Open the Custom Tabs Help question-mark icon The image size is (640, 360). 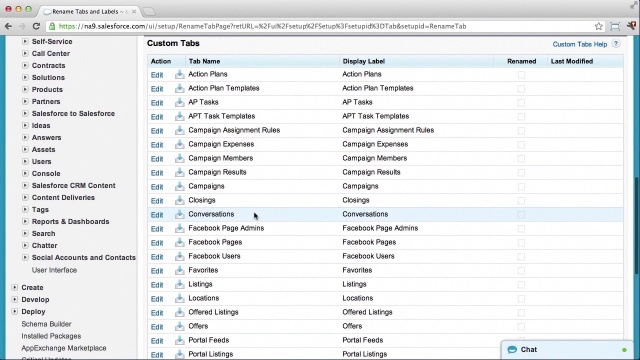coord(616,44)
